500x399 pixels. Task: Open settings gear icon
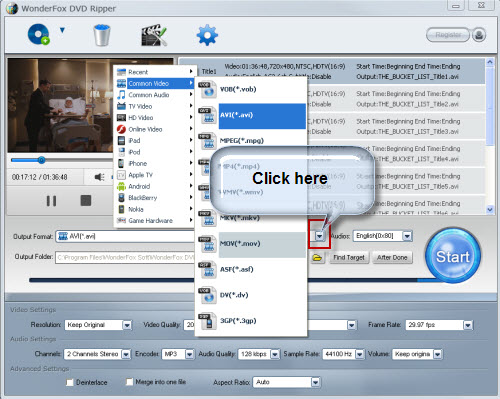pyautogui.click(x=207, y=35)
